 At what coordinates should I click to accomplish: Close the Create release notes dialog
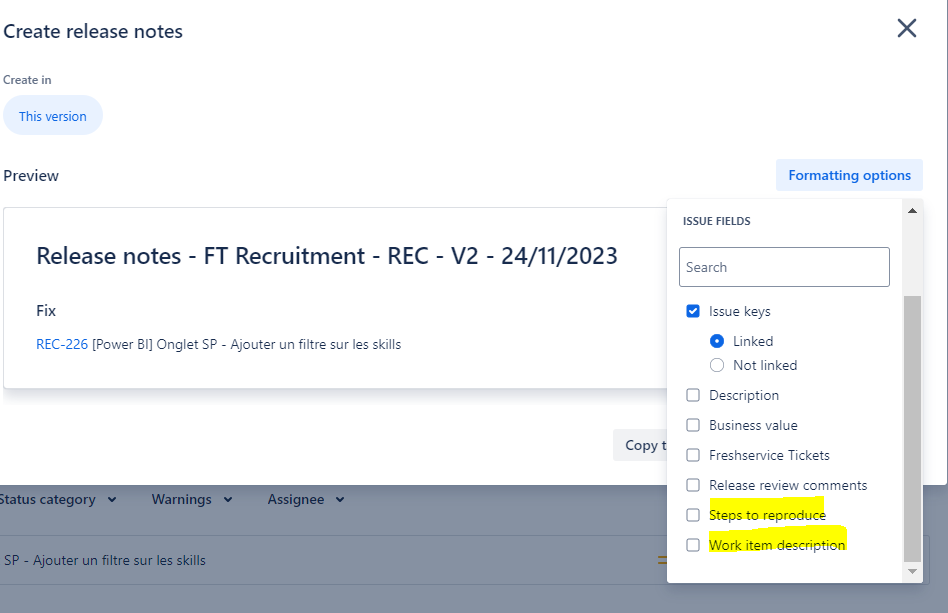(907, 28)
